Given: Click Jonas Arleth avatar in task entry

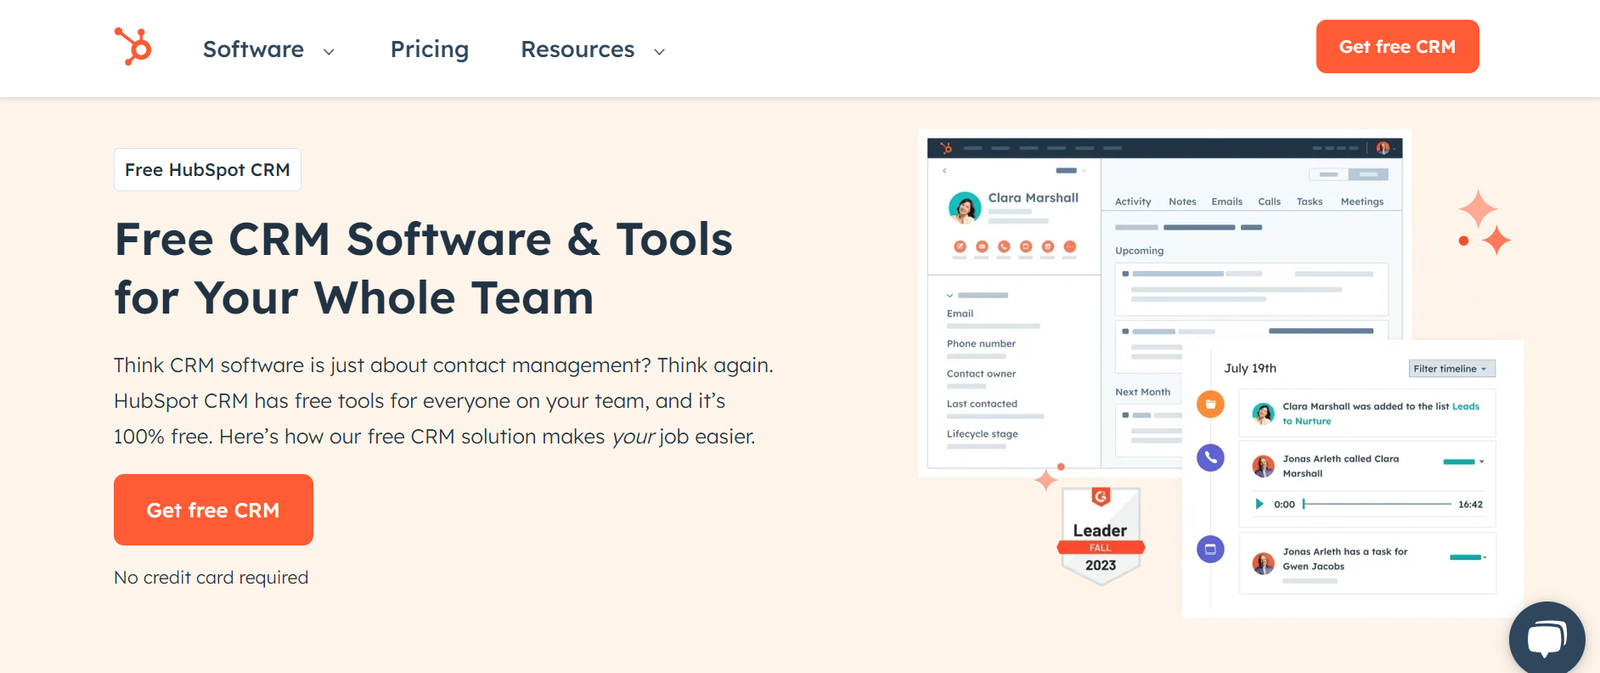Looking at the screenshot, I should pos(1263,563).
